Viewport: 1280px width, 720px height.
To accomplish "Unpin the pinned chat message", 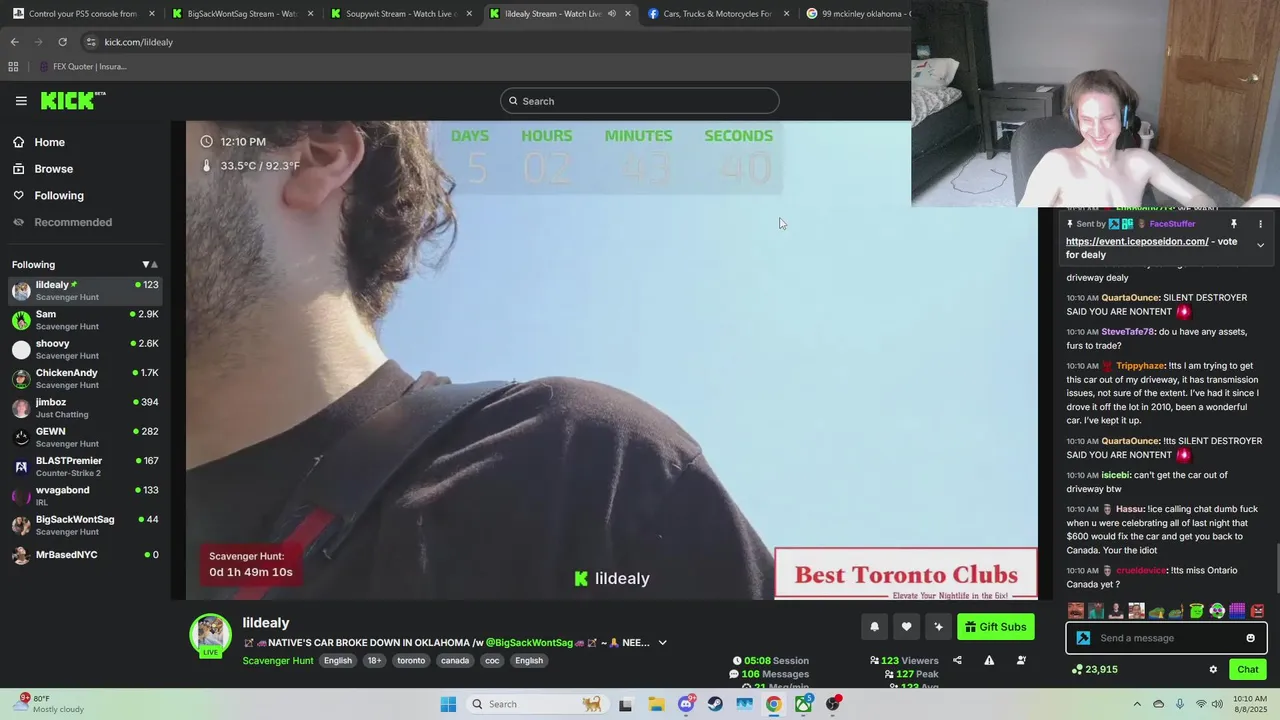I will point(1234,224).
